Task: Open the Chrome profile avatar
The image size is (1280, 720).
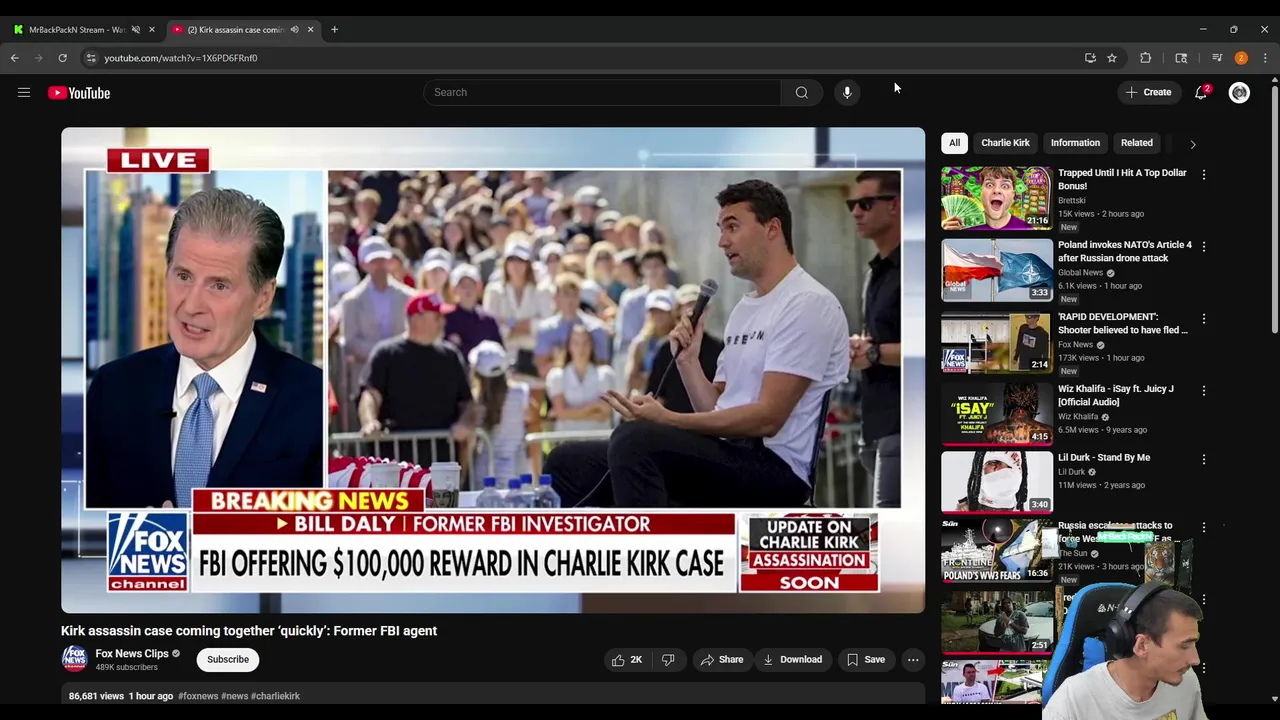Action: pyautogui.click(x=1241, y=58)
